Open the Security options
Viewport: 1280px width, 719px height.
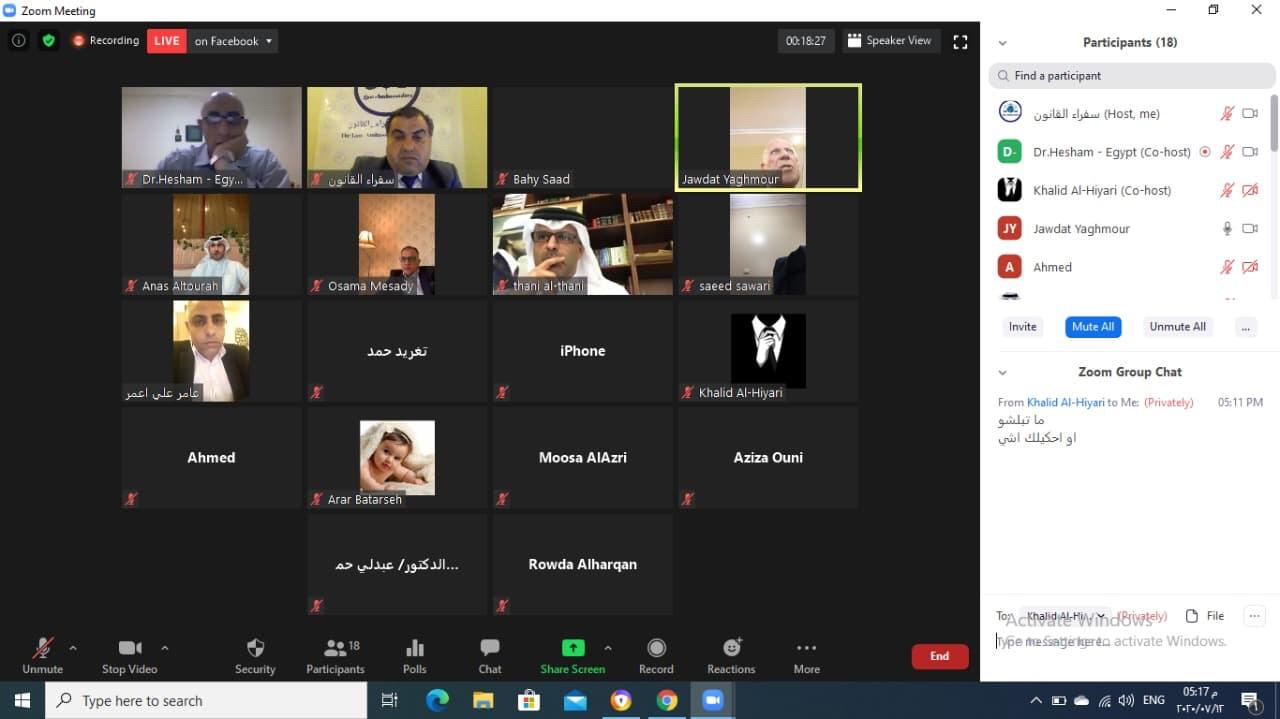(x=255, y=655)
